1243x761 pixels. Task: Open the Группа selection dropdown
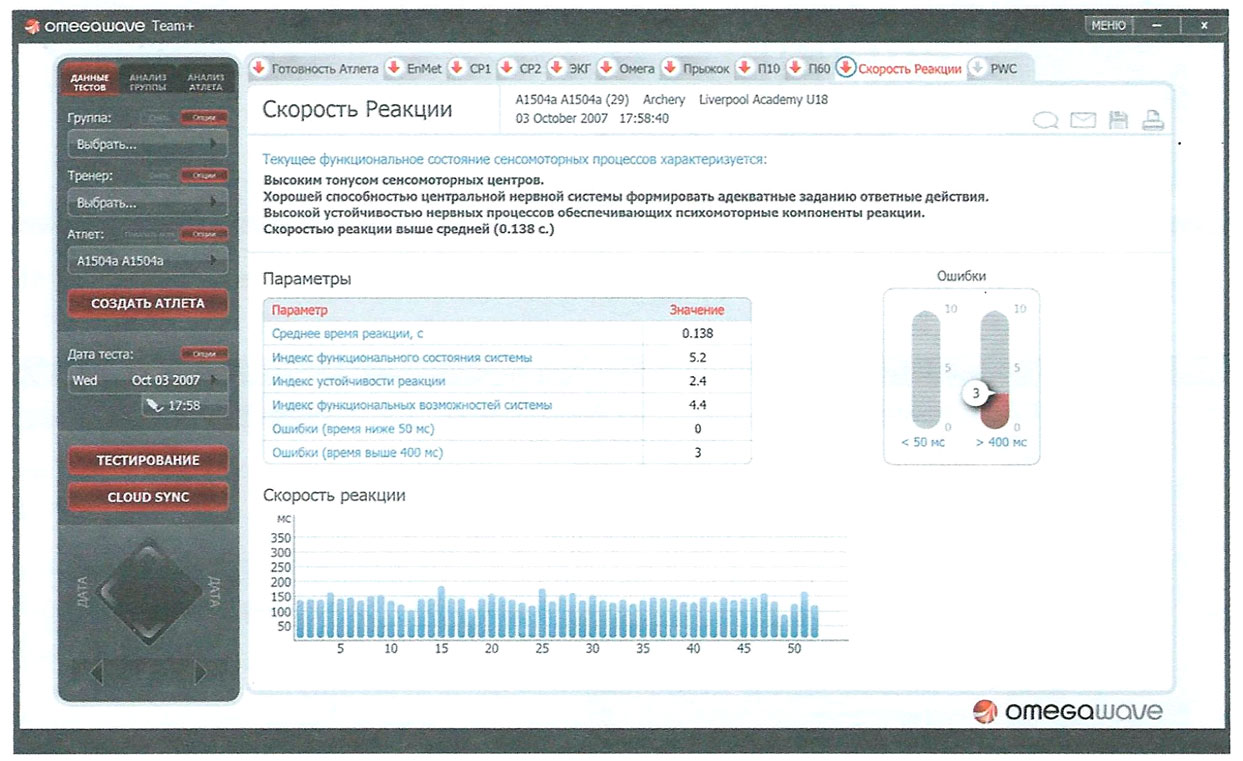147,144
